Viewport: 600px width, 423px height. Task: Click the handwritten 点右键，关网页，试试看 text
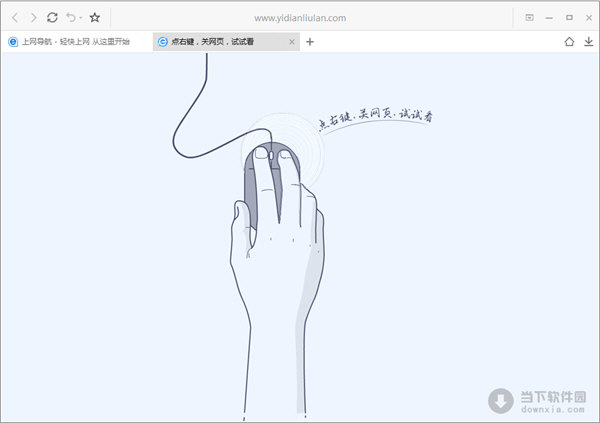point(375,118)
